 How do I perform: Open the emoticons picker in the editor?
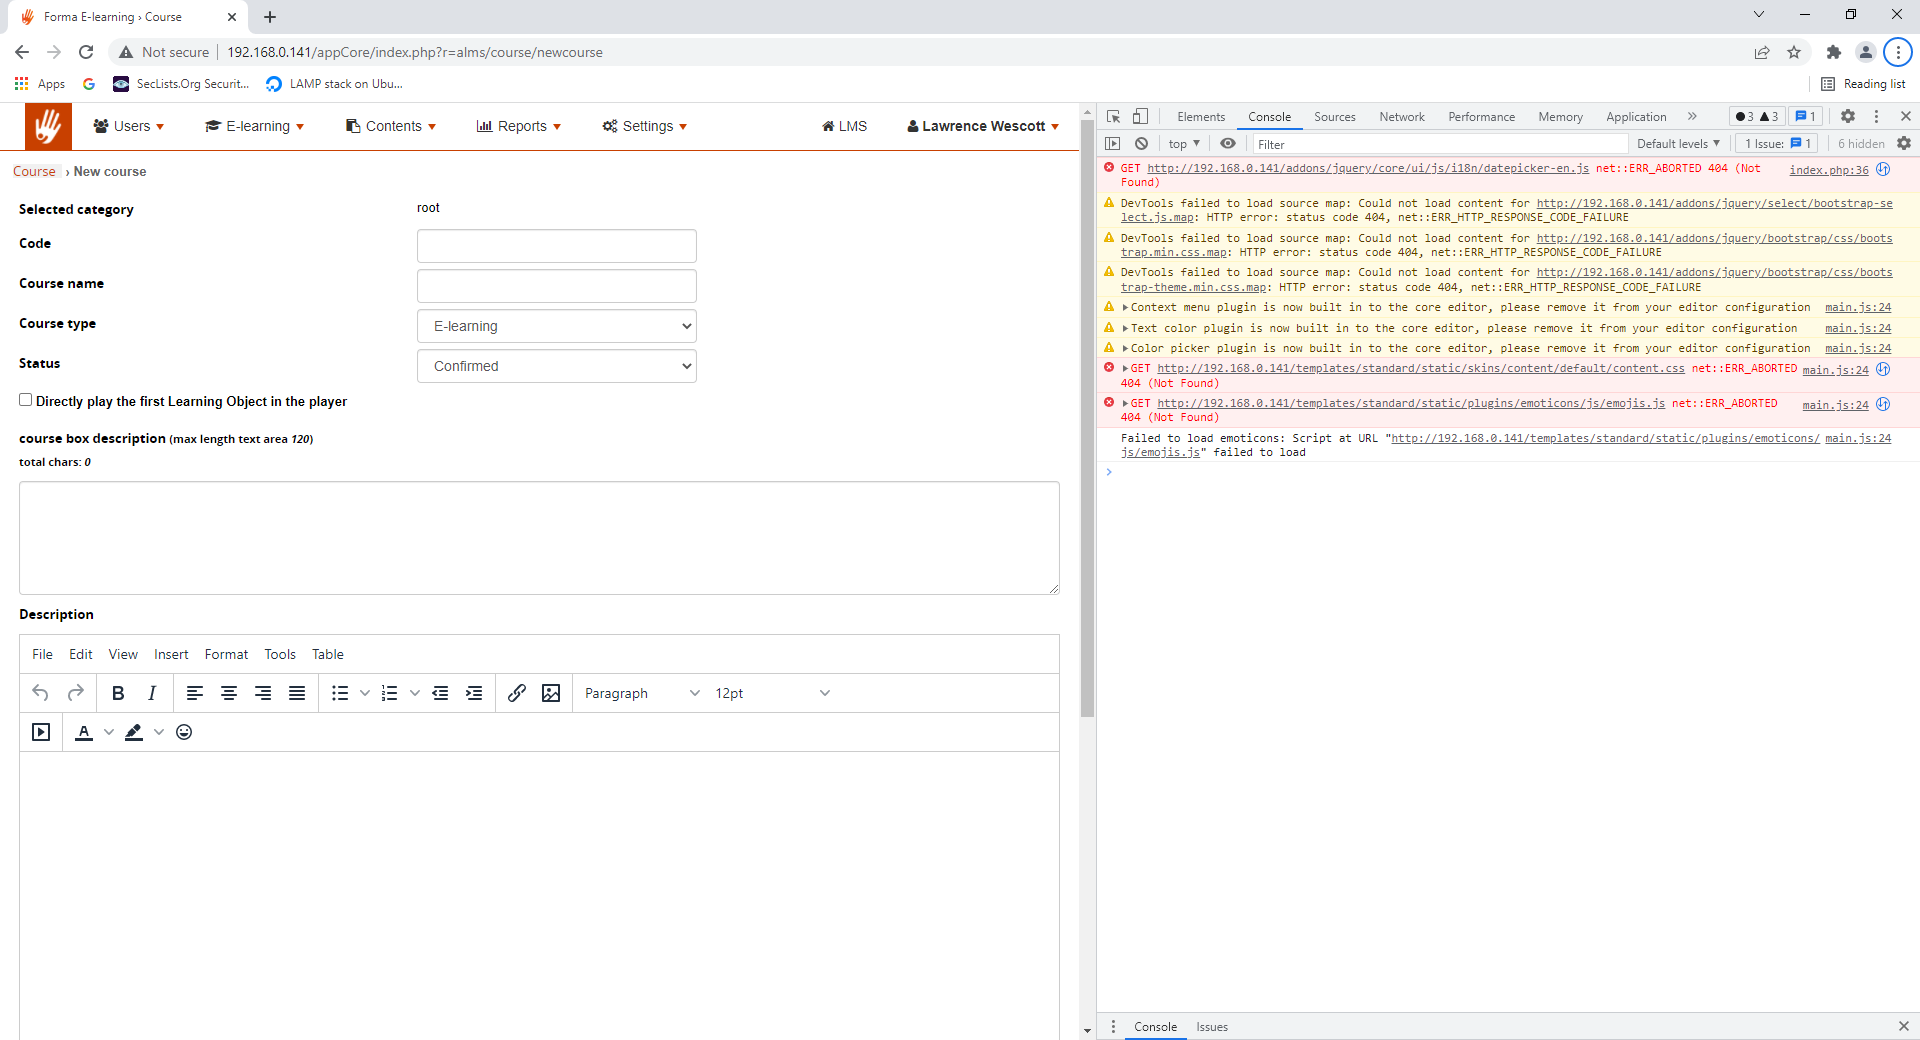pyautogui.click(x=184, y=732)
